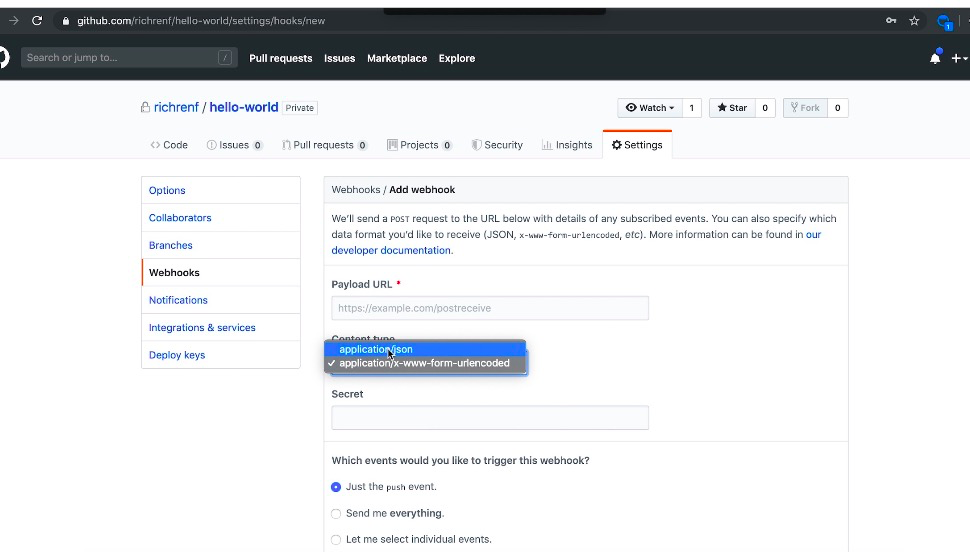Select Notifications in settings sidebar
970x552 pixels.
tap(221, 300)
